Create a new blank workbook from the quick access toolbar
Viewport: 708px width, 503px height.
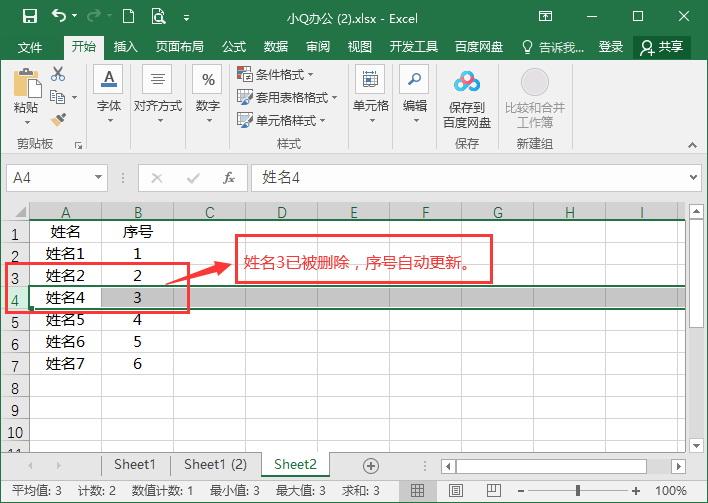click(x=129, y=17)
